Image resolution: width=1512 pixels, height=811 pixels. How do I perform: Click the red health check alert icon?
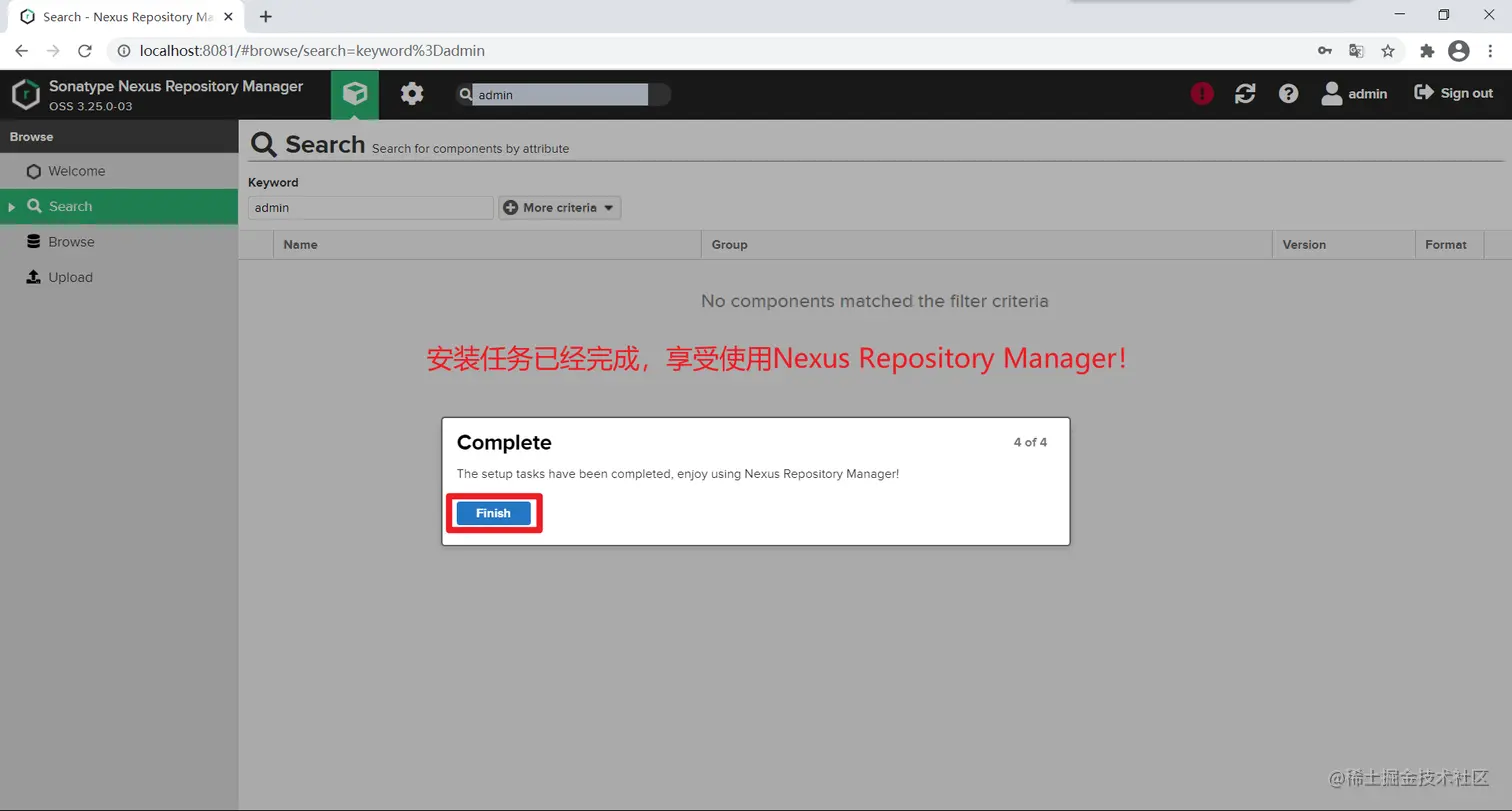coord(1202,93)
